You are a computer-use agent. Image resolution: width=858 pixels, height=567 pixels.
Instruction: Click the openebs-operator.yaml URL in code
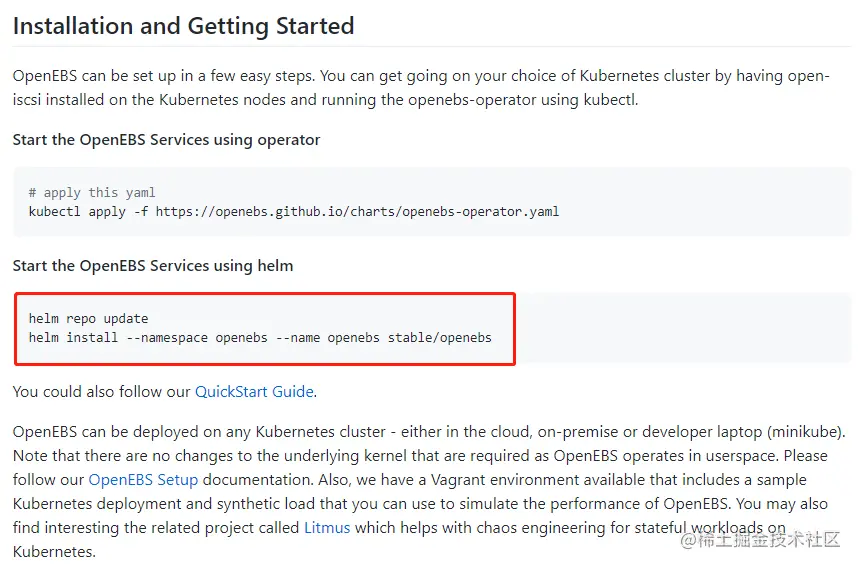(357, 211)
